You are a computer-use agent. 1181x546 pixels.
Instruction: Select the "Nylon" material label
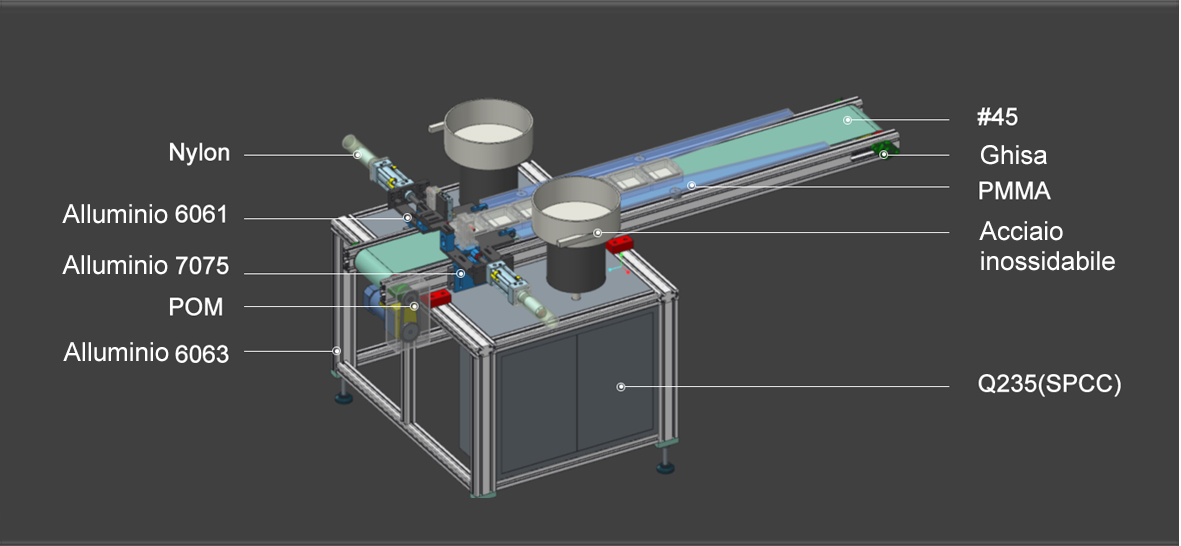(199, 153)
